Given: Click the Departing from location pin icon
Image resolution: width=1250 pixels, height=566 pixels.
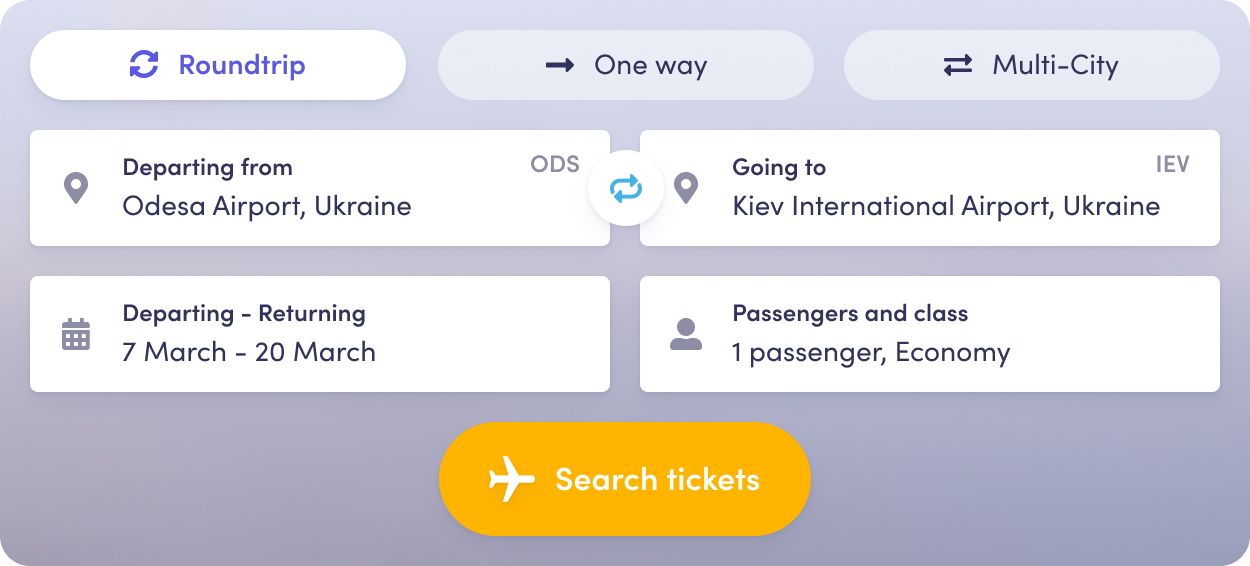Looking at the screenshot, I should pyautogui.click(x=76, y=188).
